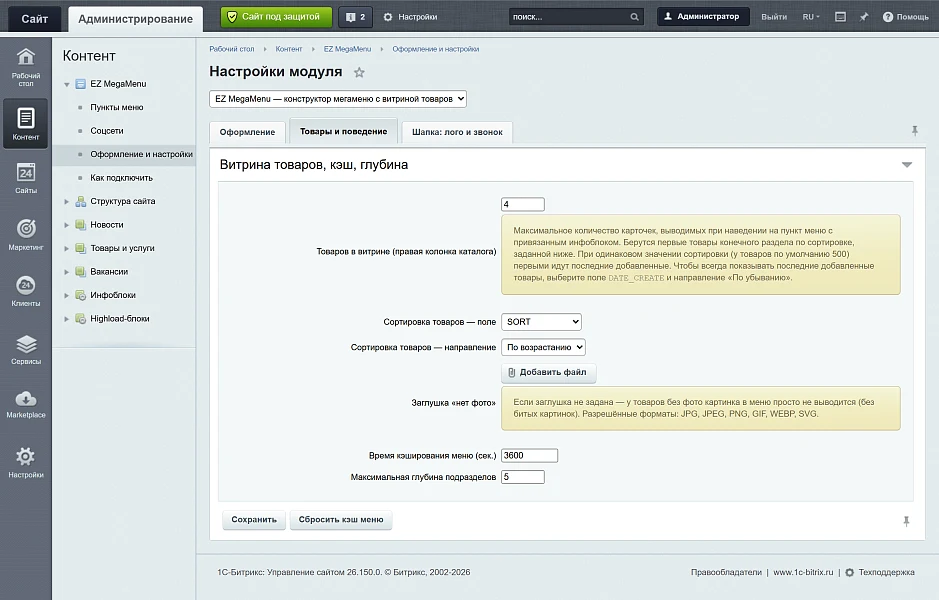This screenshot has height=600, width=939.
Task: Click the Добавить файл button
Action: (549, 372)
